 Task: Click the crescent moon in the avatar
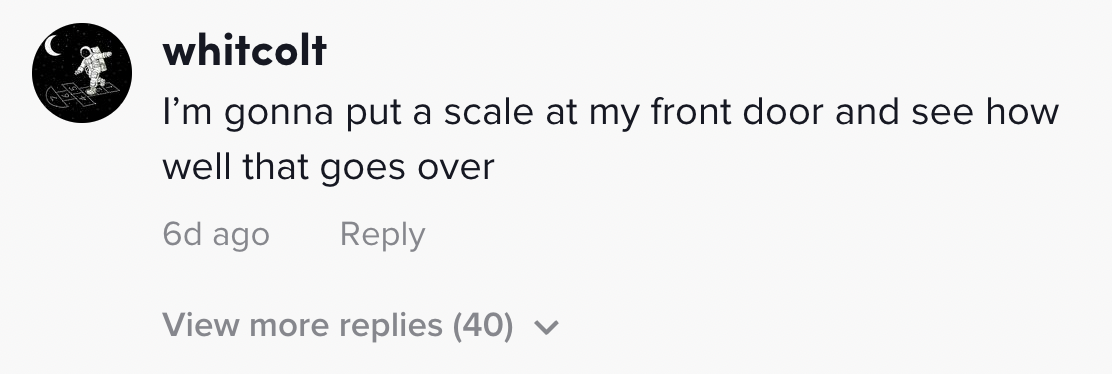52,46
